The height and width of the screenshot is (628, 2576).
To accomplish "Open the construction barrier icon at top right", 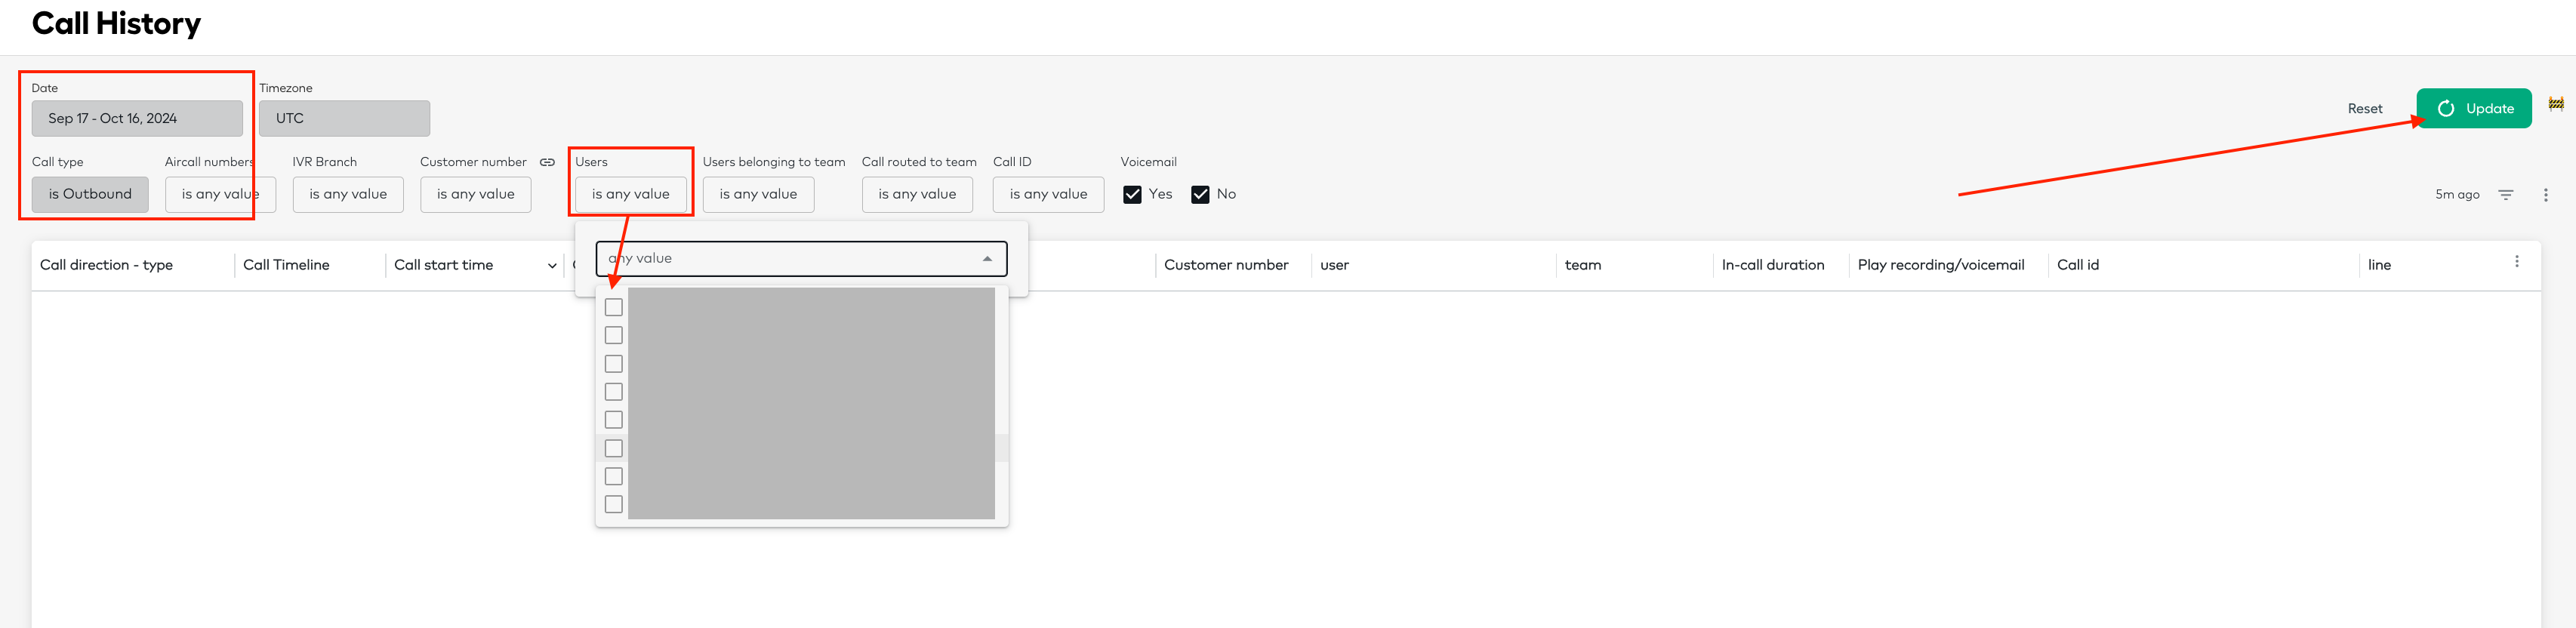I will (x=2555, y=103).
